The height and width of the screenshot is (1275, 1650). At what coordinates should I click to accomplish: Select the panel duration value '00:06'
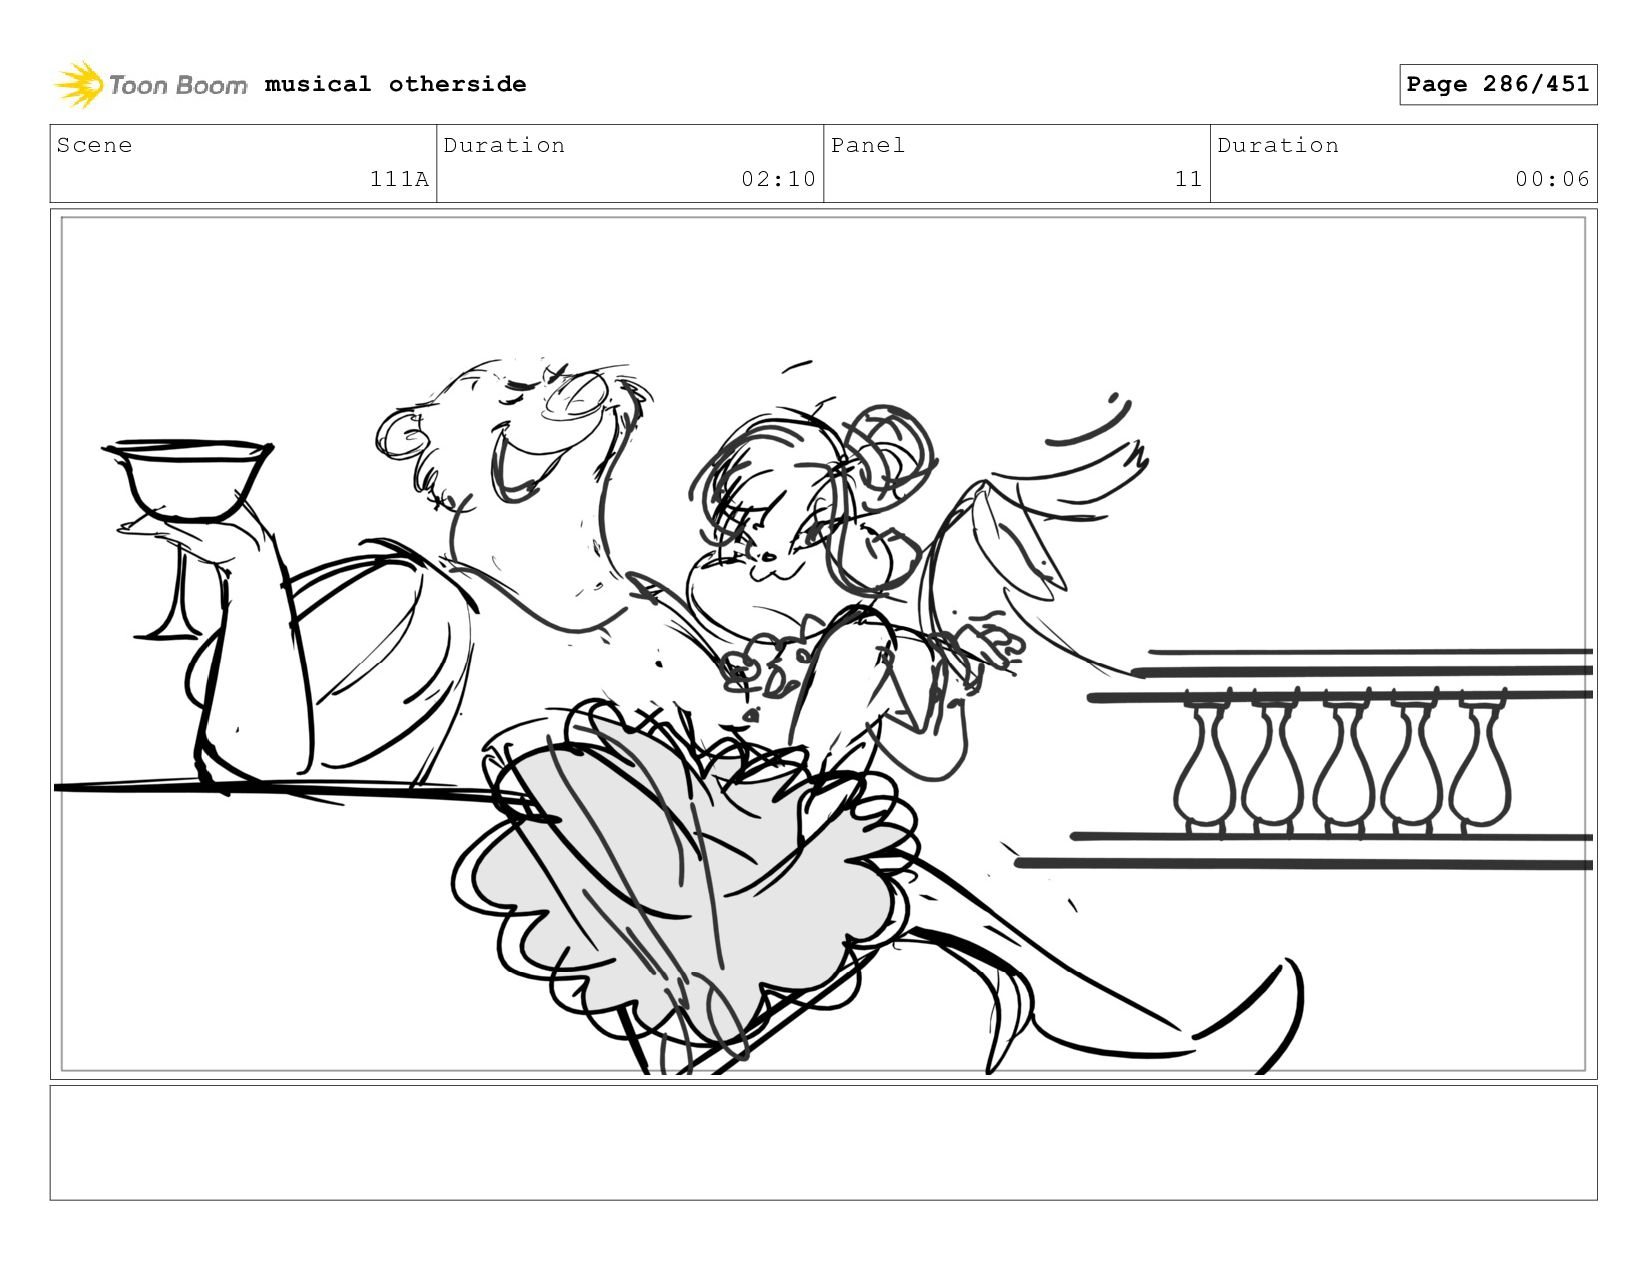point(1552,179)
